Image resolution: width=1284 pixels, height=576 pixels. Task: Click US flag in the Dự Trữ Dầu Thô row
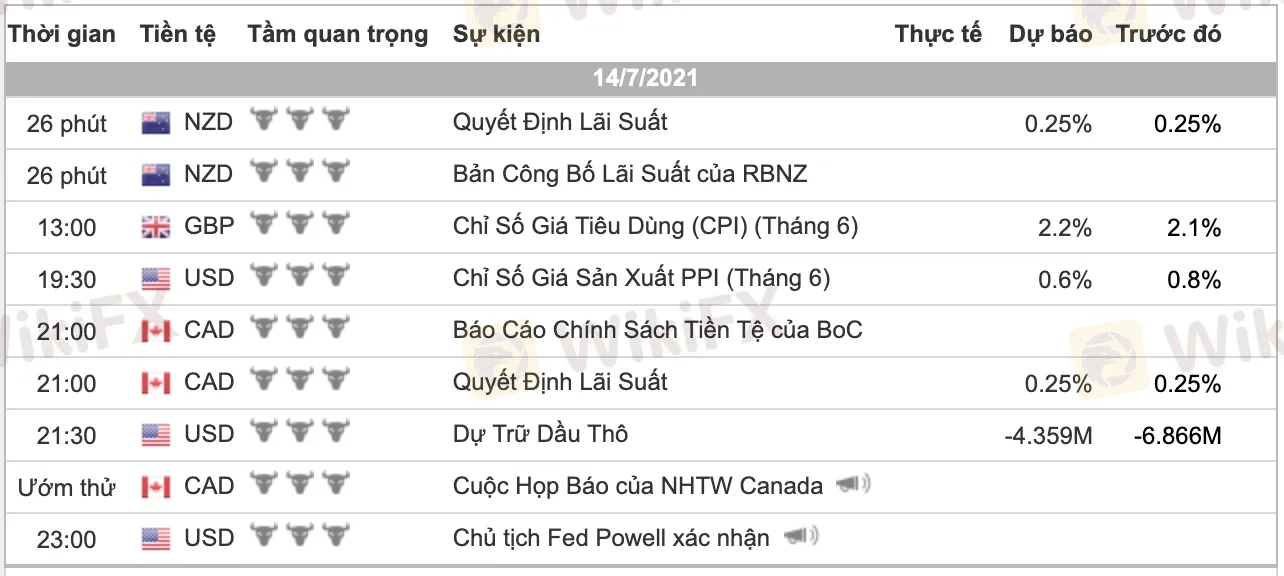point(156,435)
